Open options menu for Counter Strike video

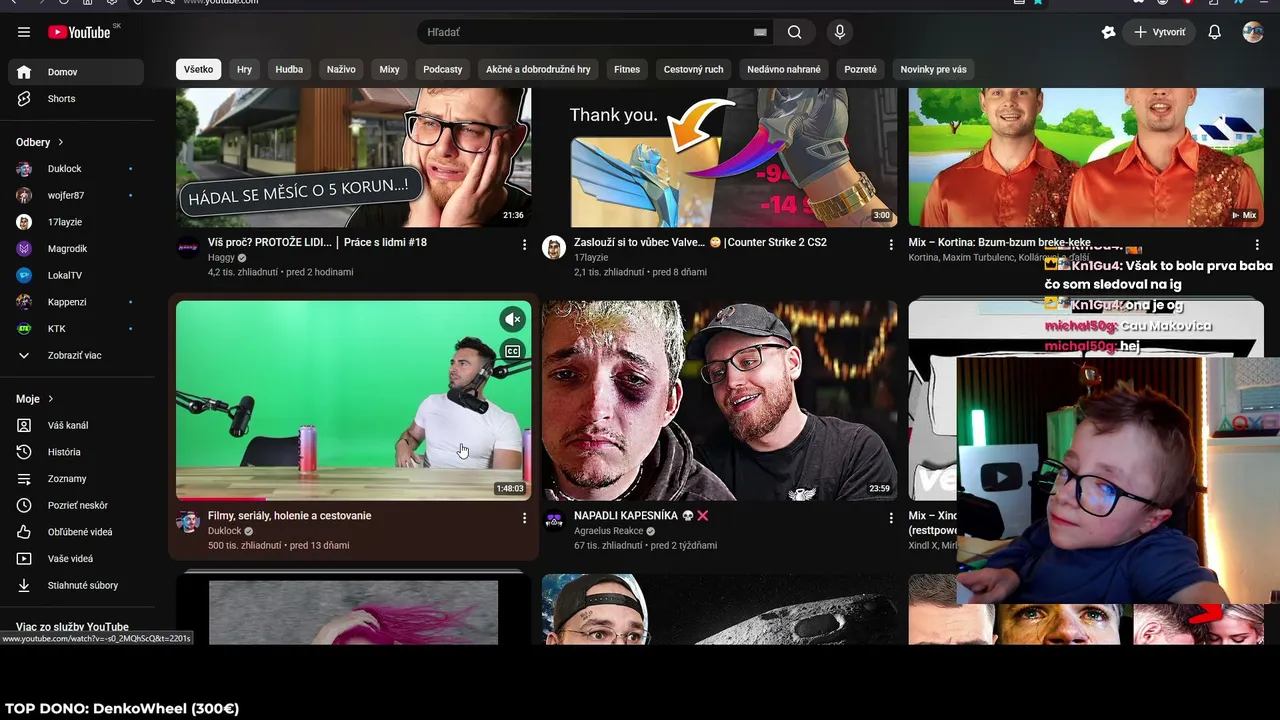(891, 244)
